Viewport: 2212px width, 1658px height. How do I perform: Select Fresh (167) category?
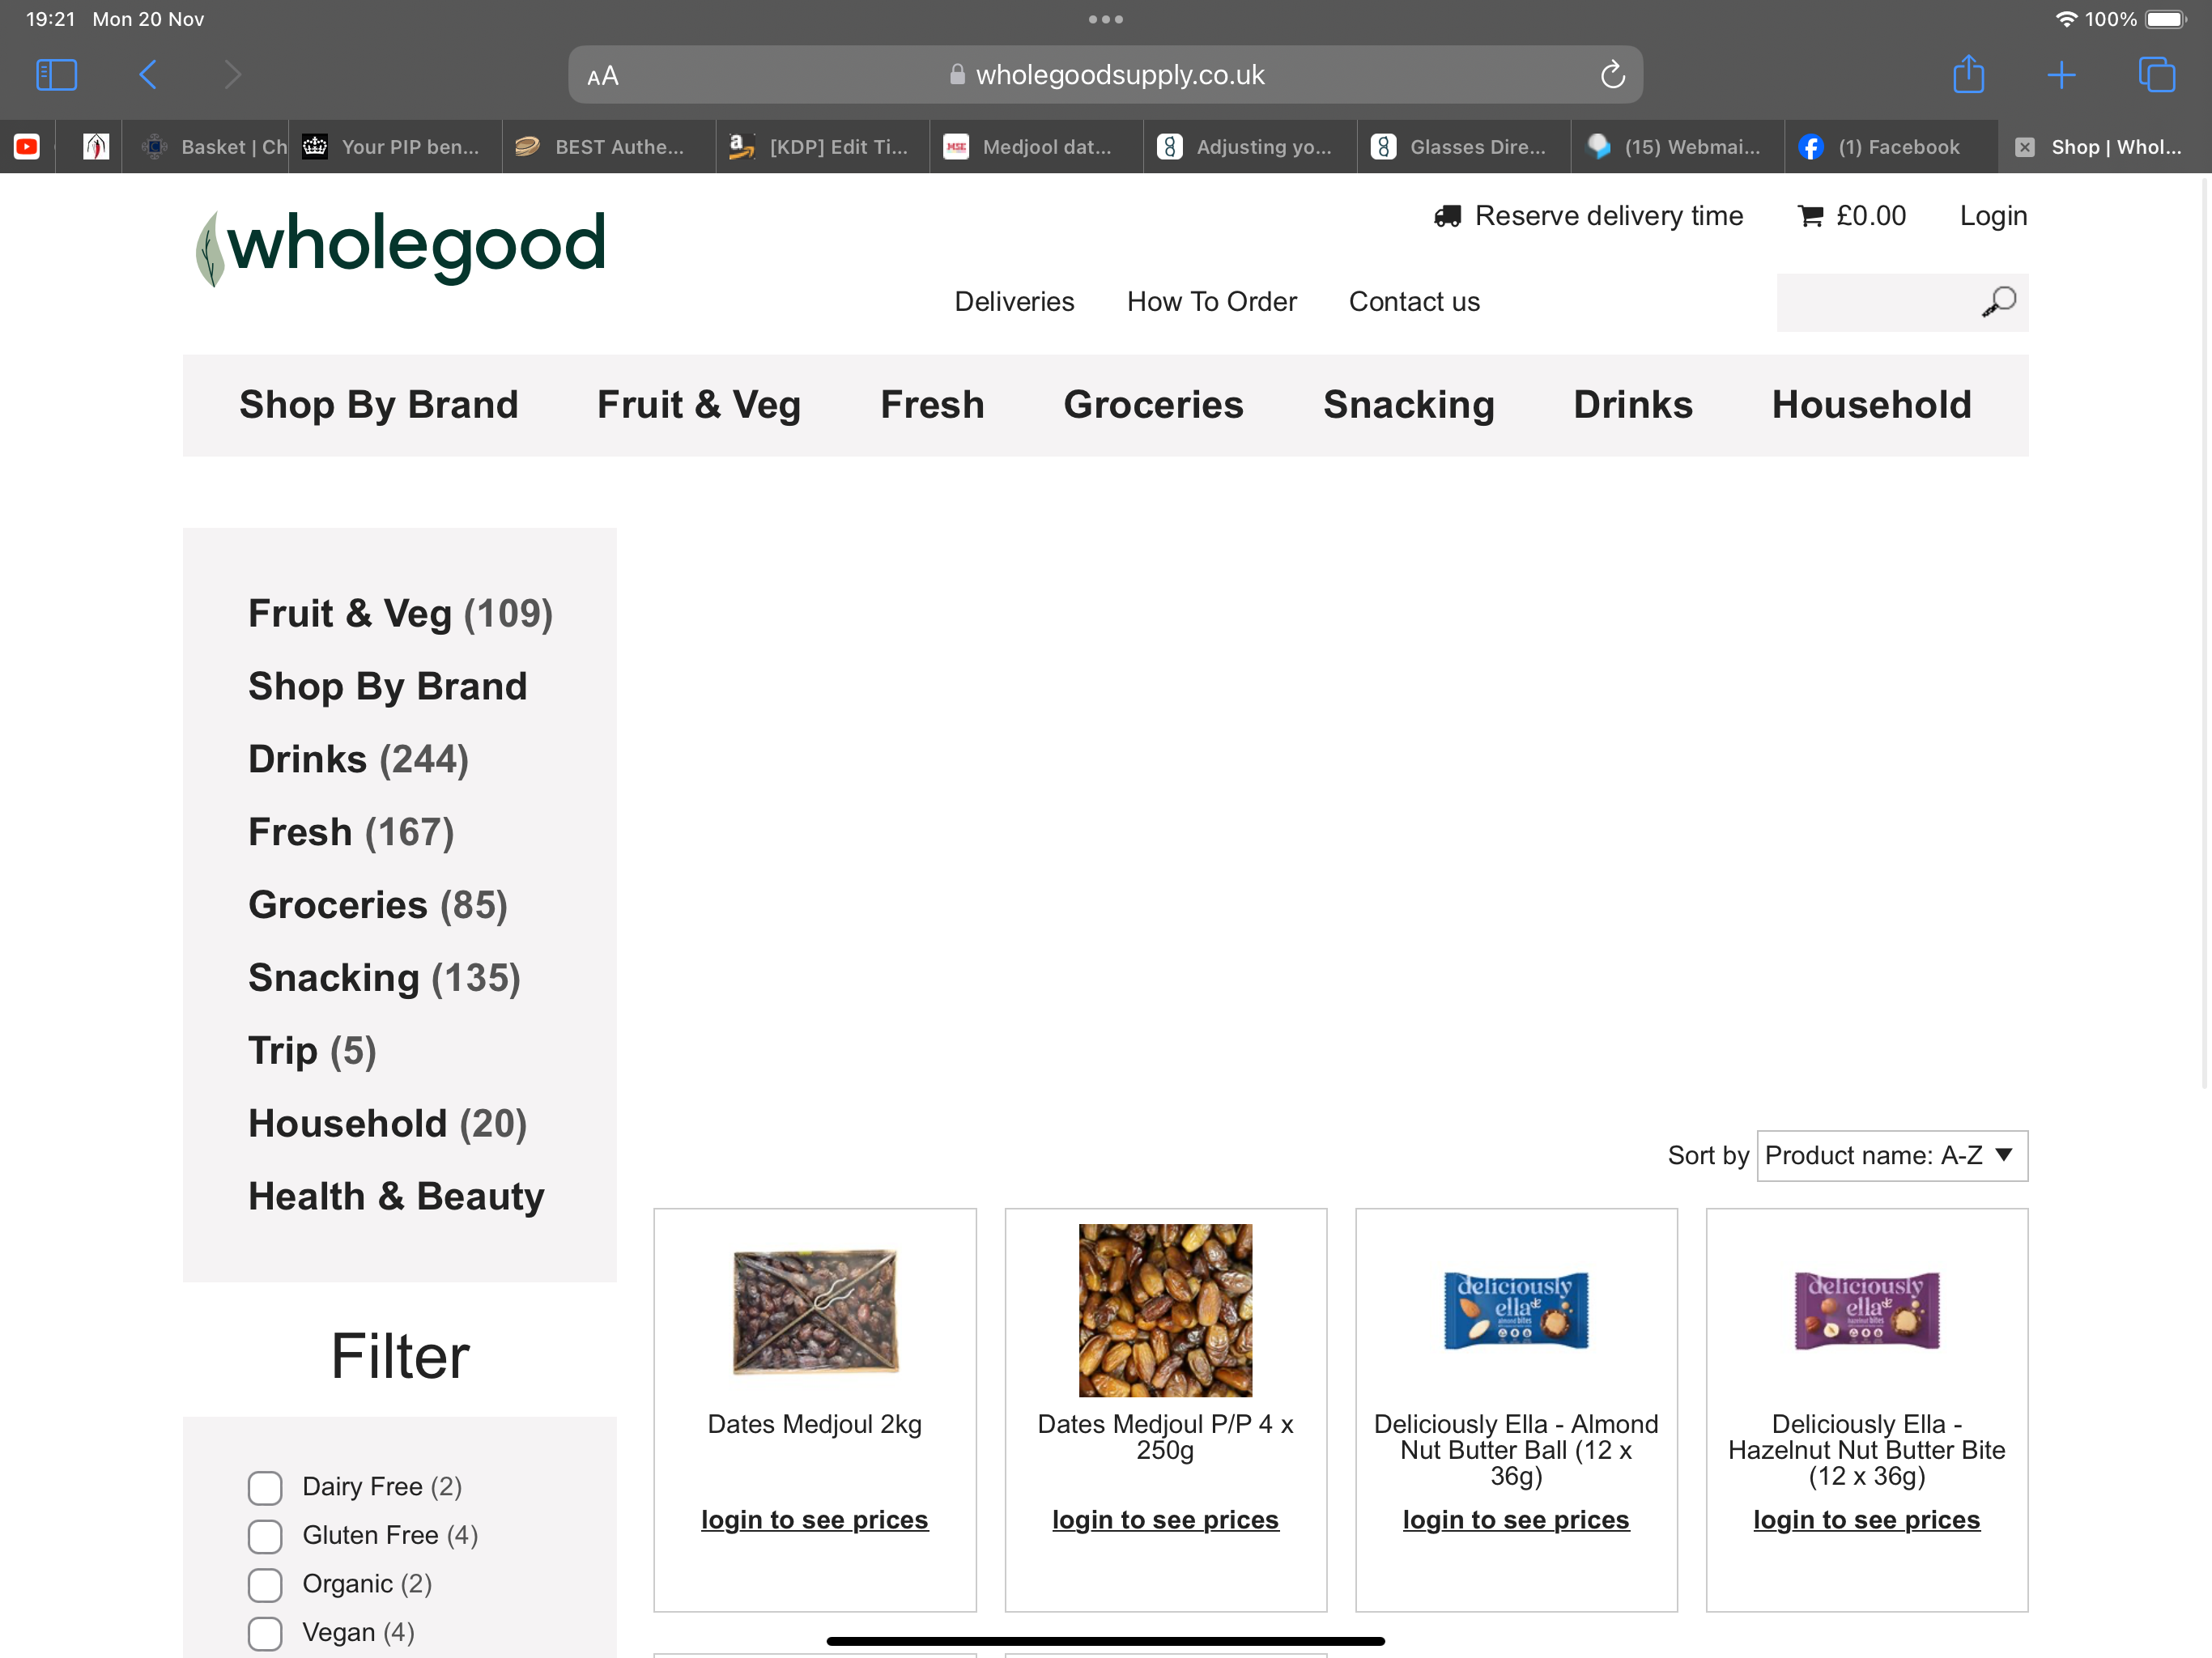(x=351, y=833)
